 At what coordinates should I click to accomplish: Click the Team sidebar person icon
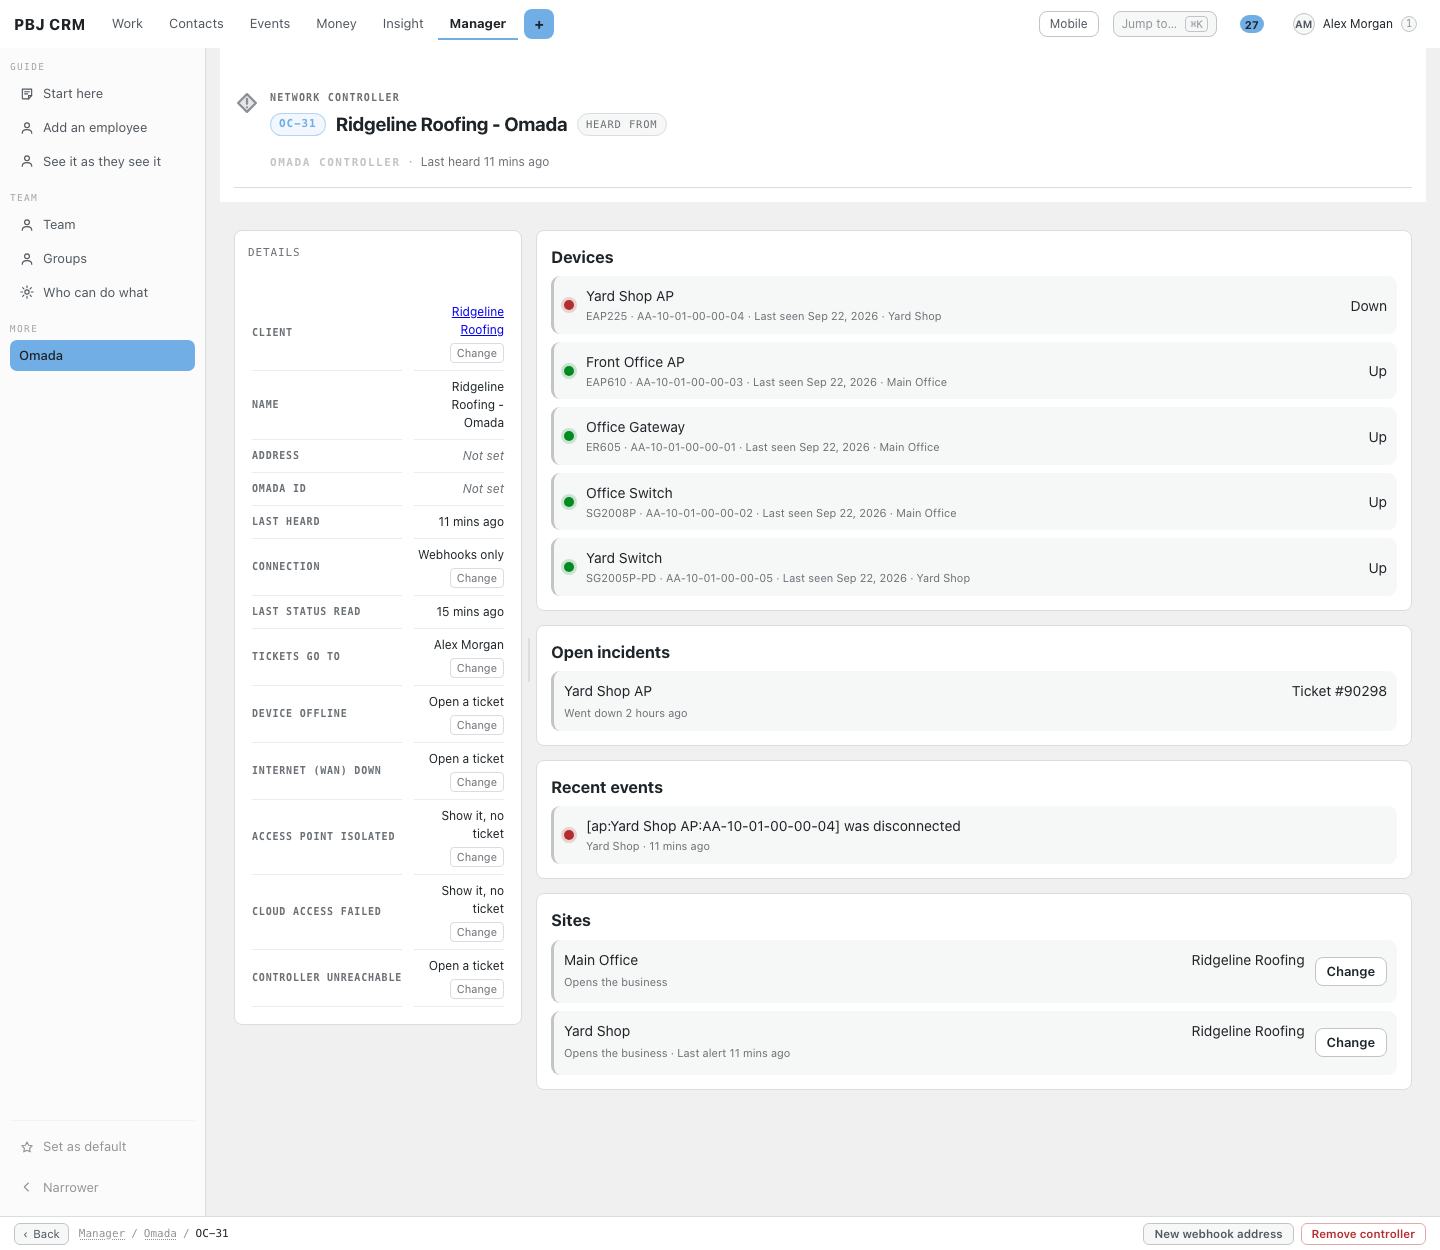(x=27, y=225)
